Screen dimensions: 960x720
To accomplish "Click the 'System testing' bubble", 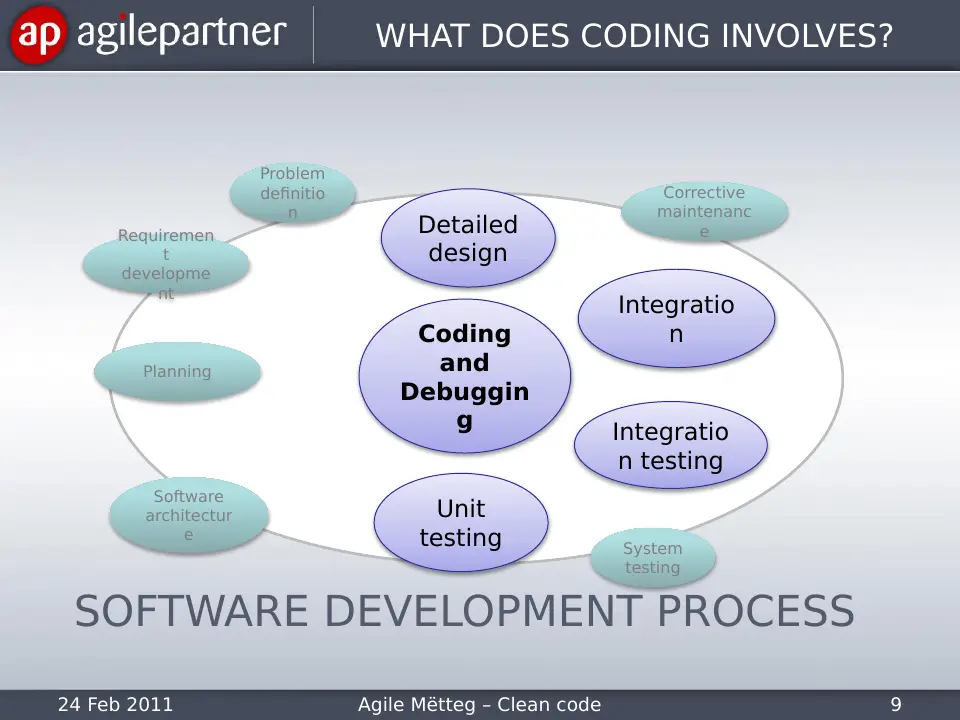I will point(653,558).
